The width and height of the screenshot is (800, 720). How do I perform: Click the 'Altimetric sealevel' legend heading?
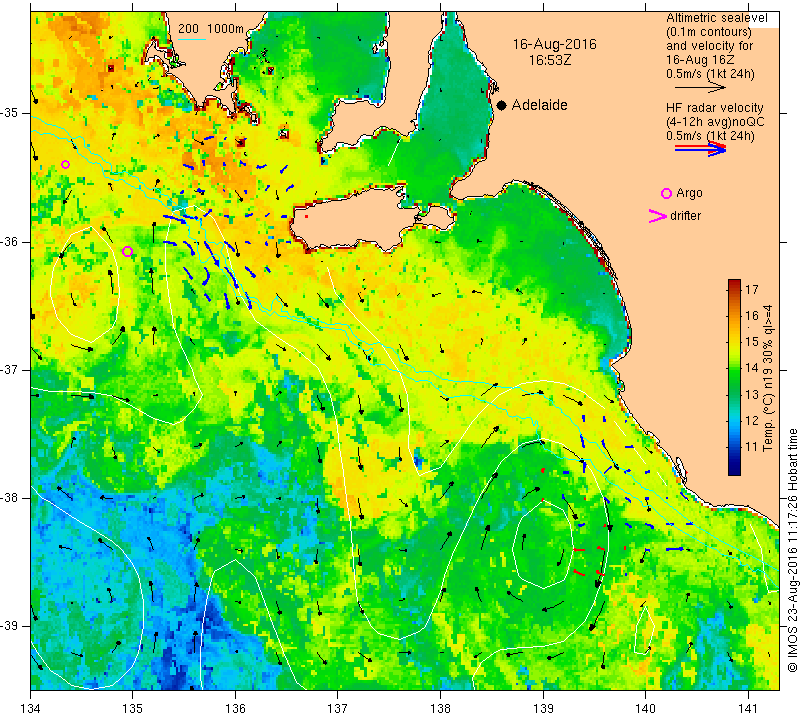coord(716,18)
